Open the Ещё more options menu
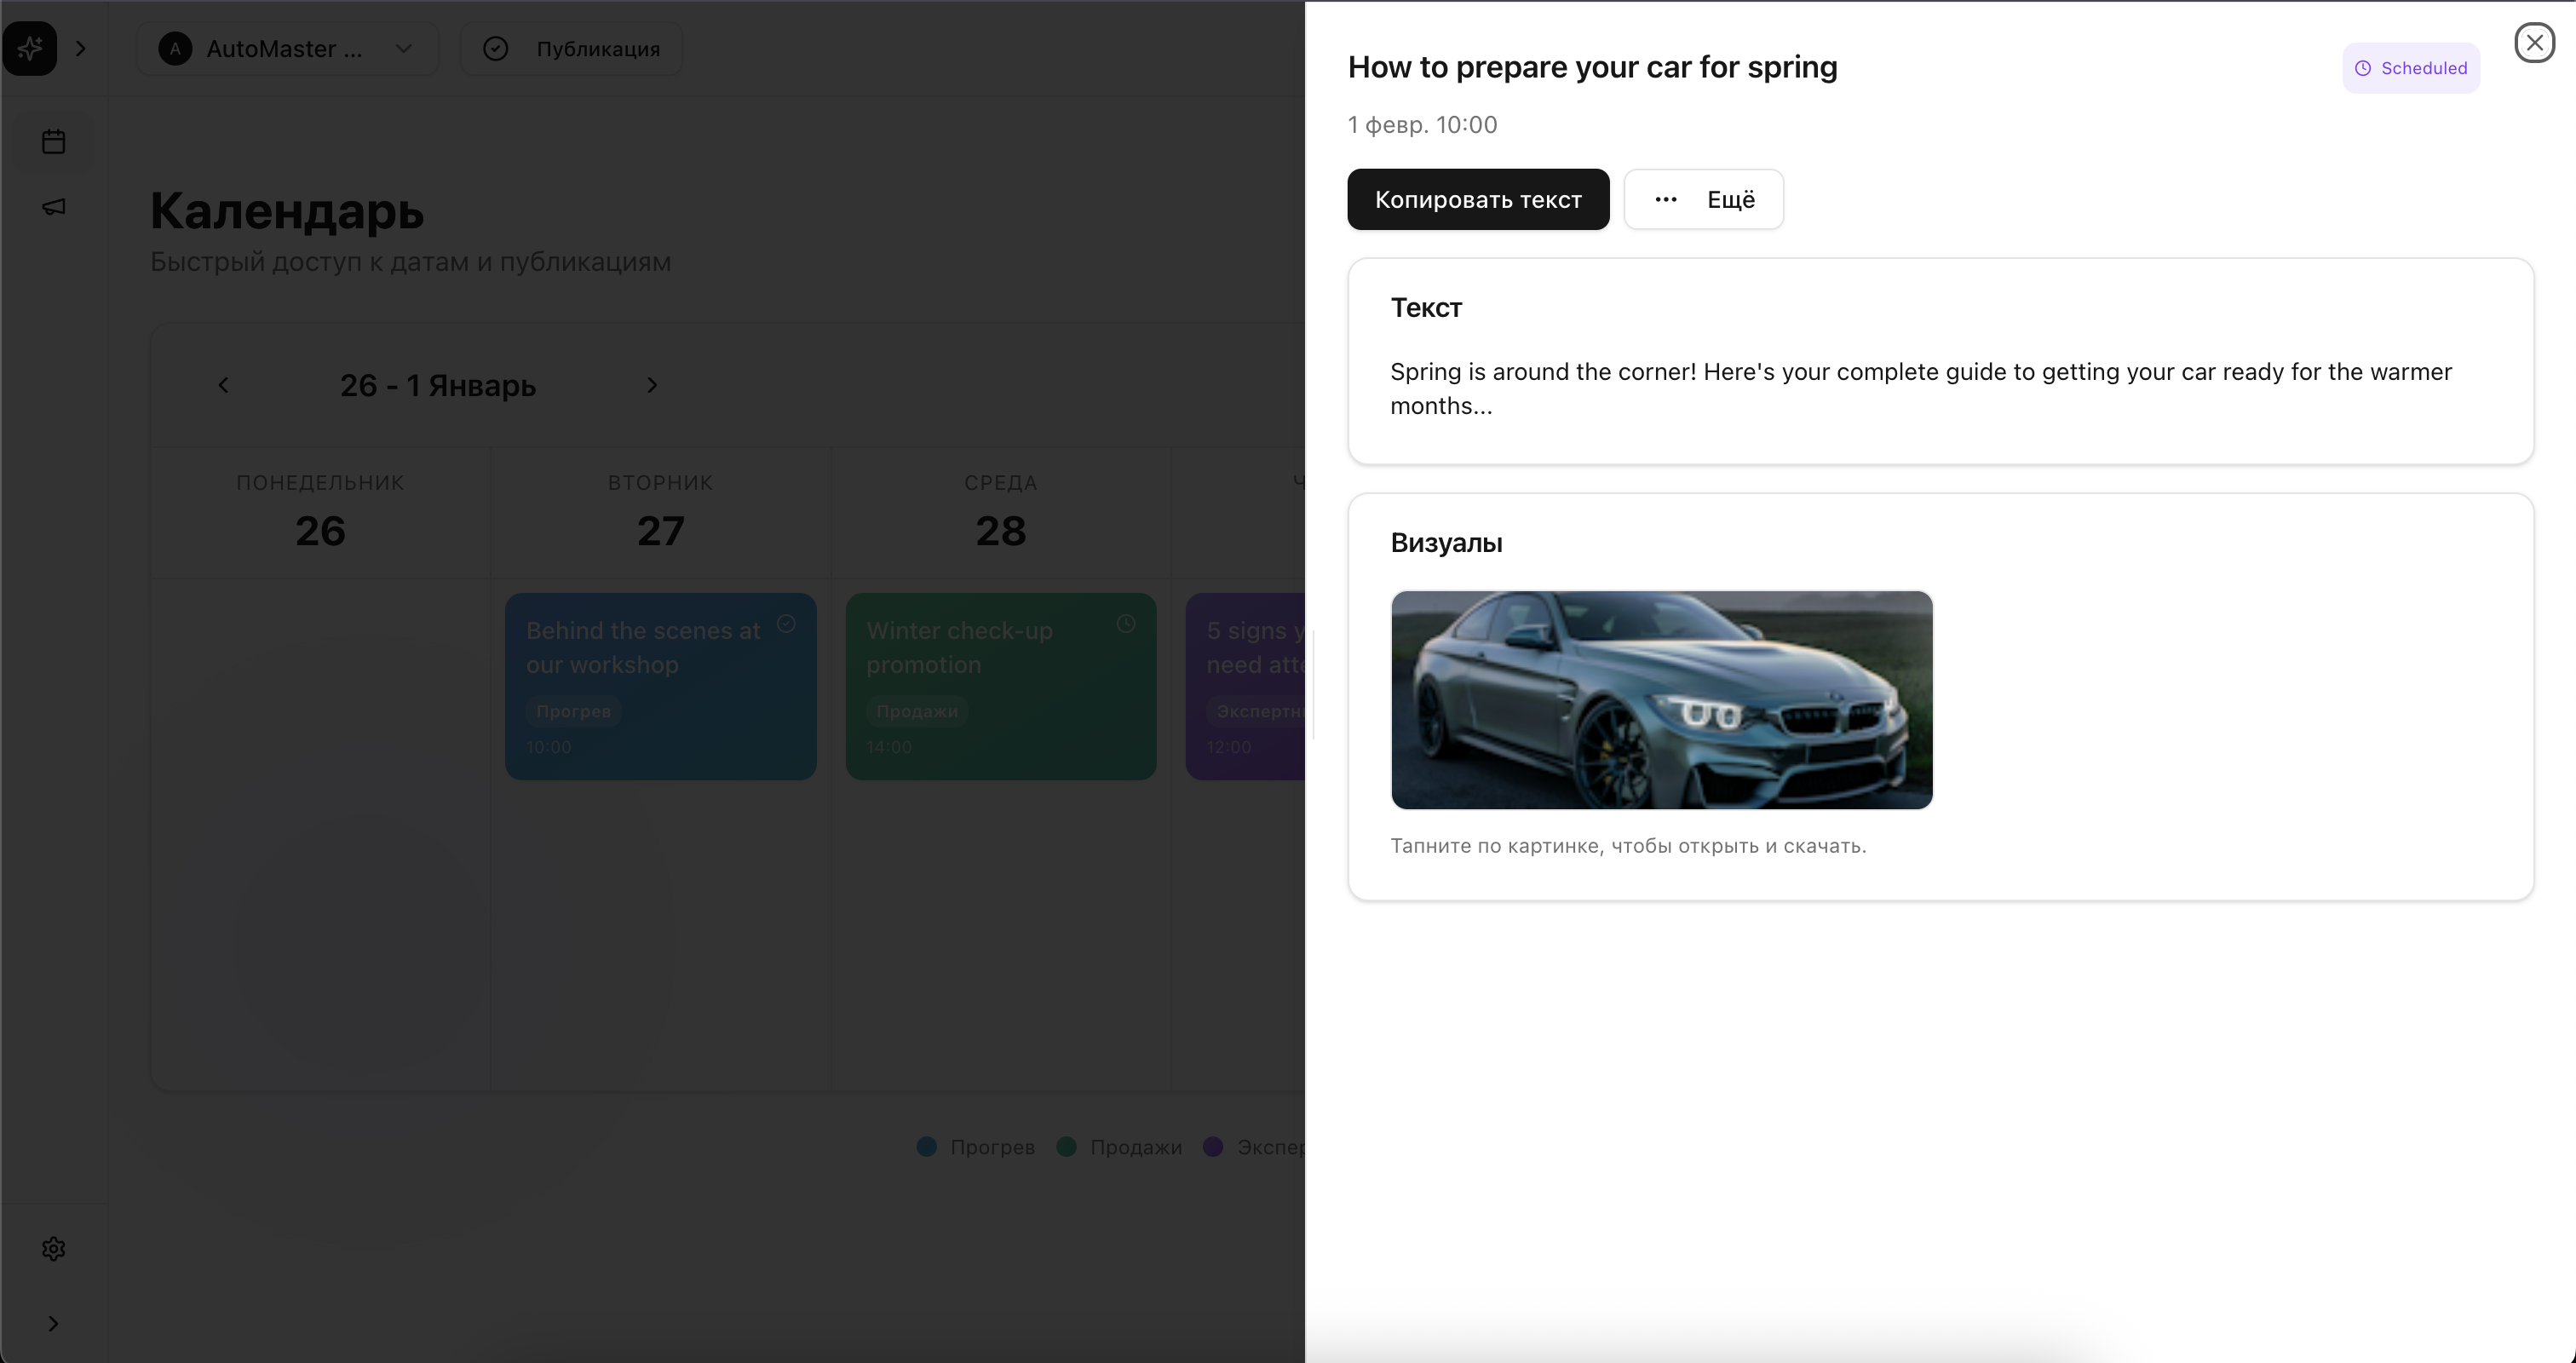This screenshot has height=1363, width=2576. [x=1703, y=199]
